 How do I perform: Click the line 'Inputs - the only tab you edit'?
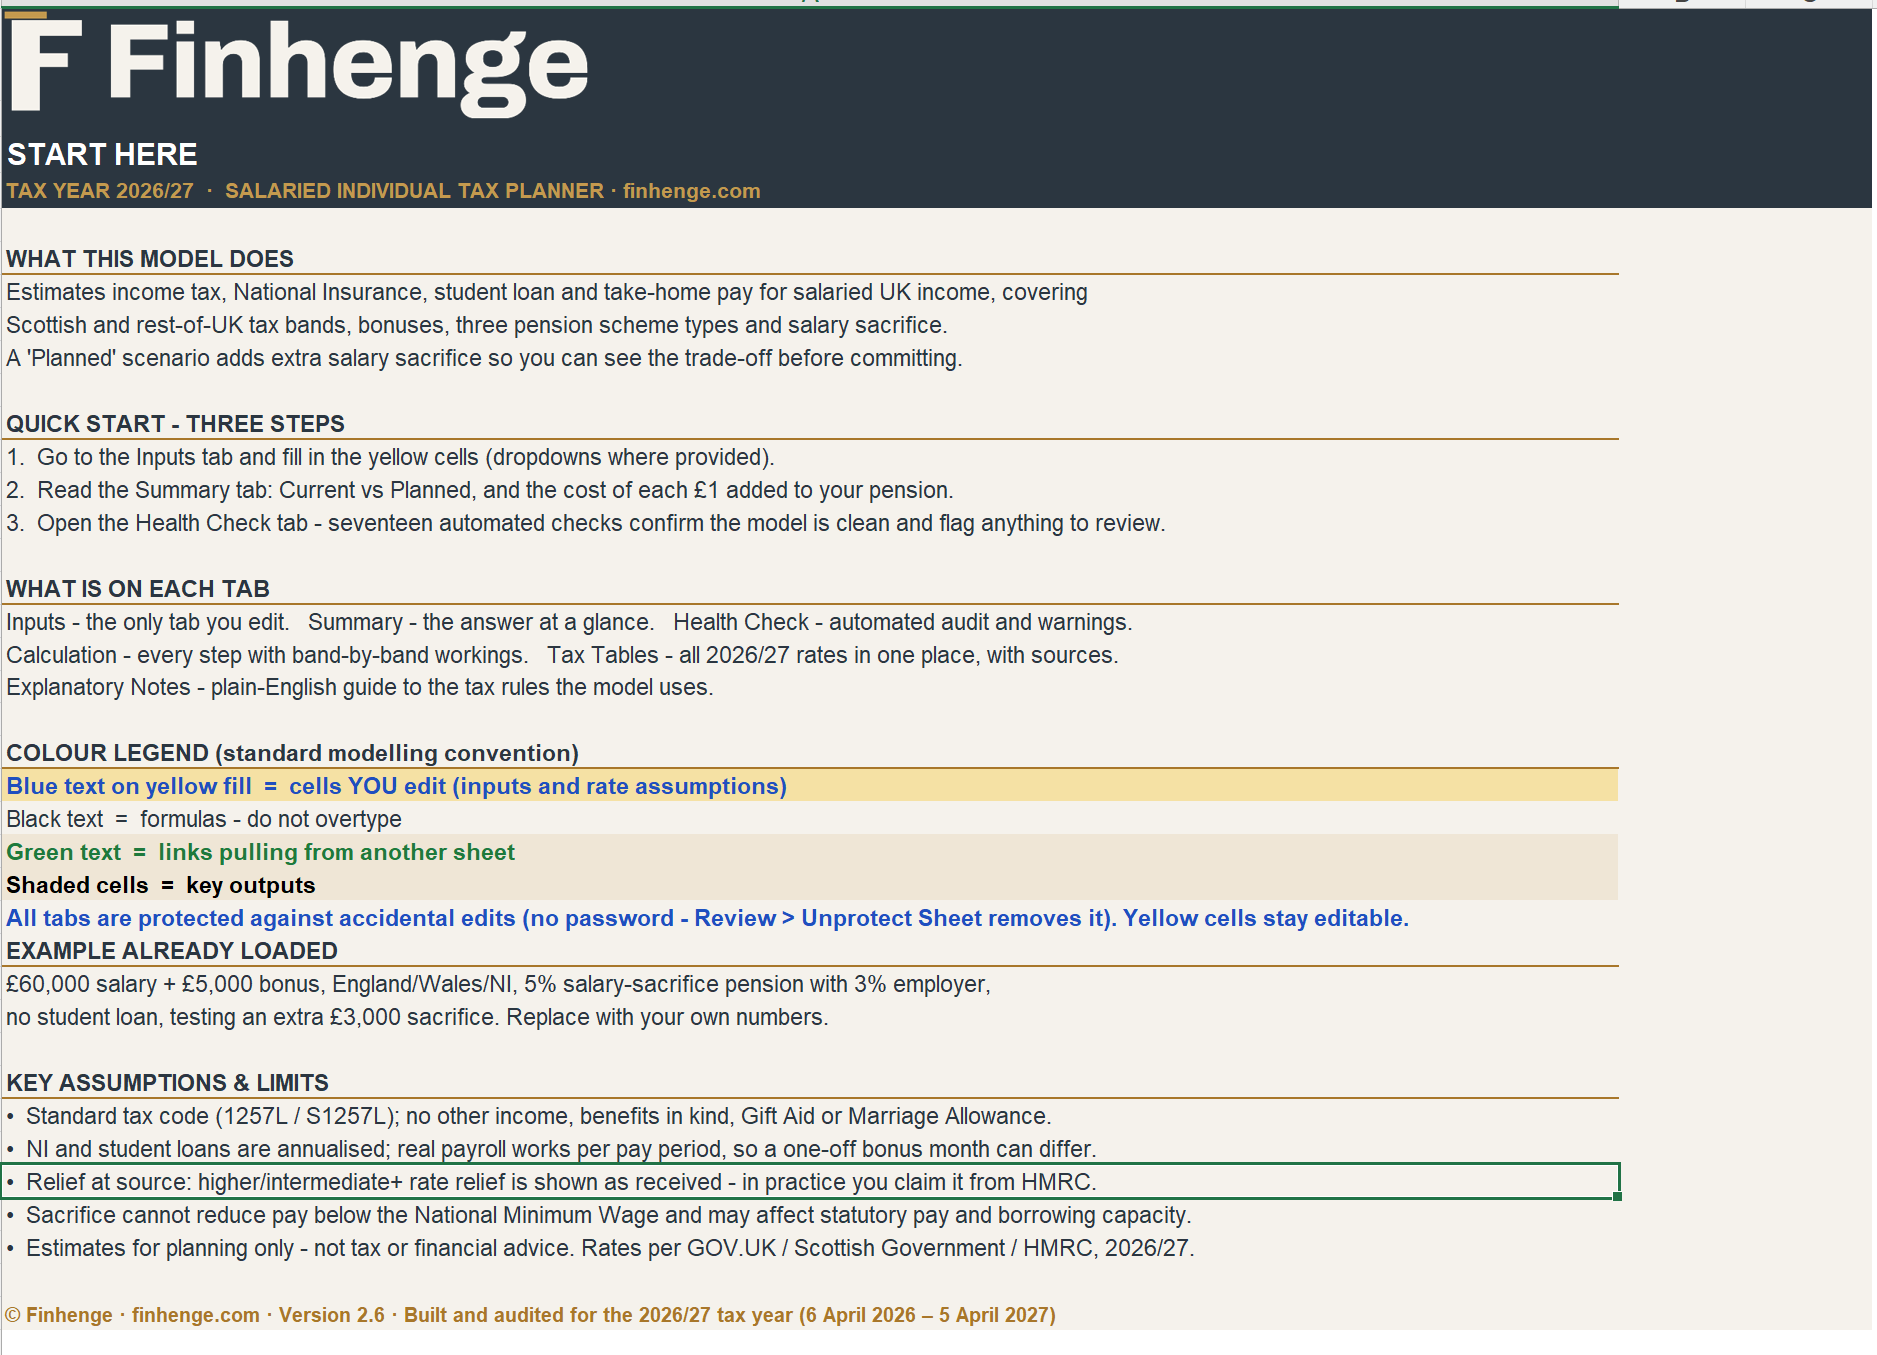(x=569, y=622)
